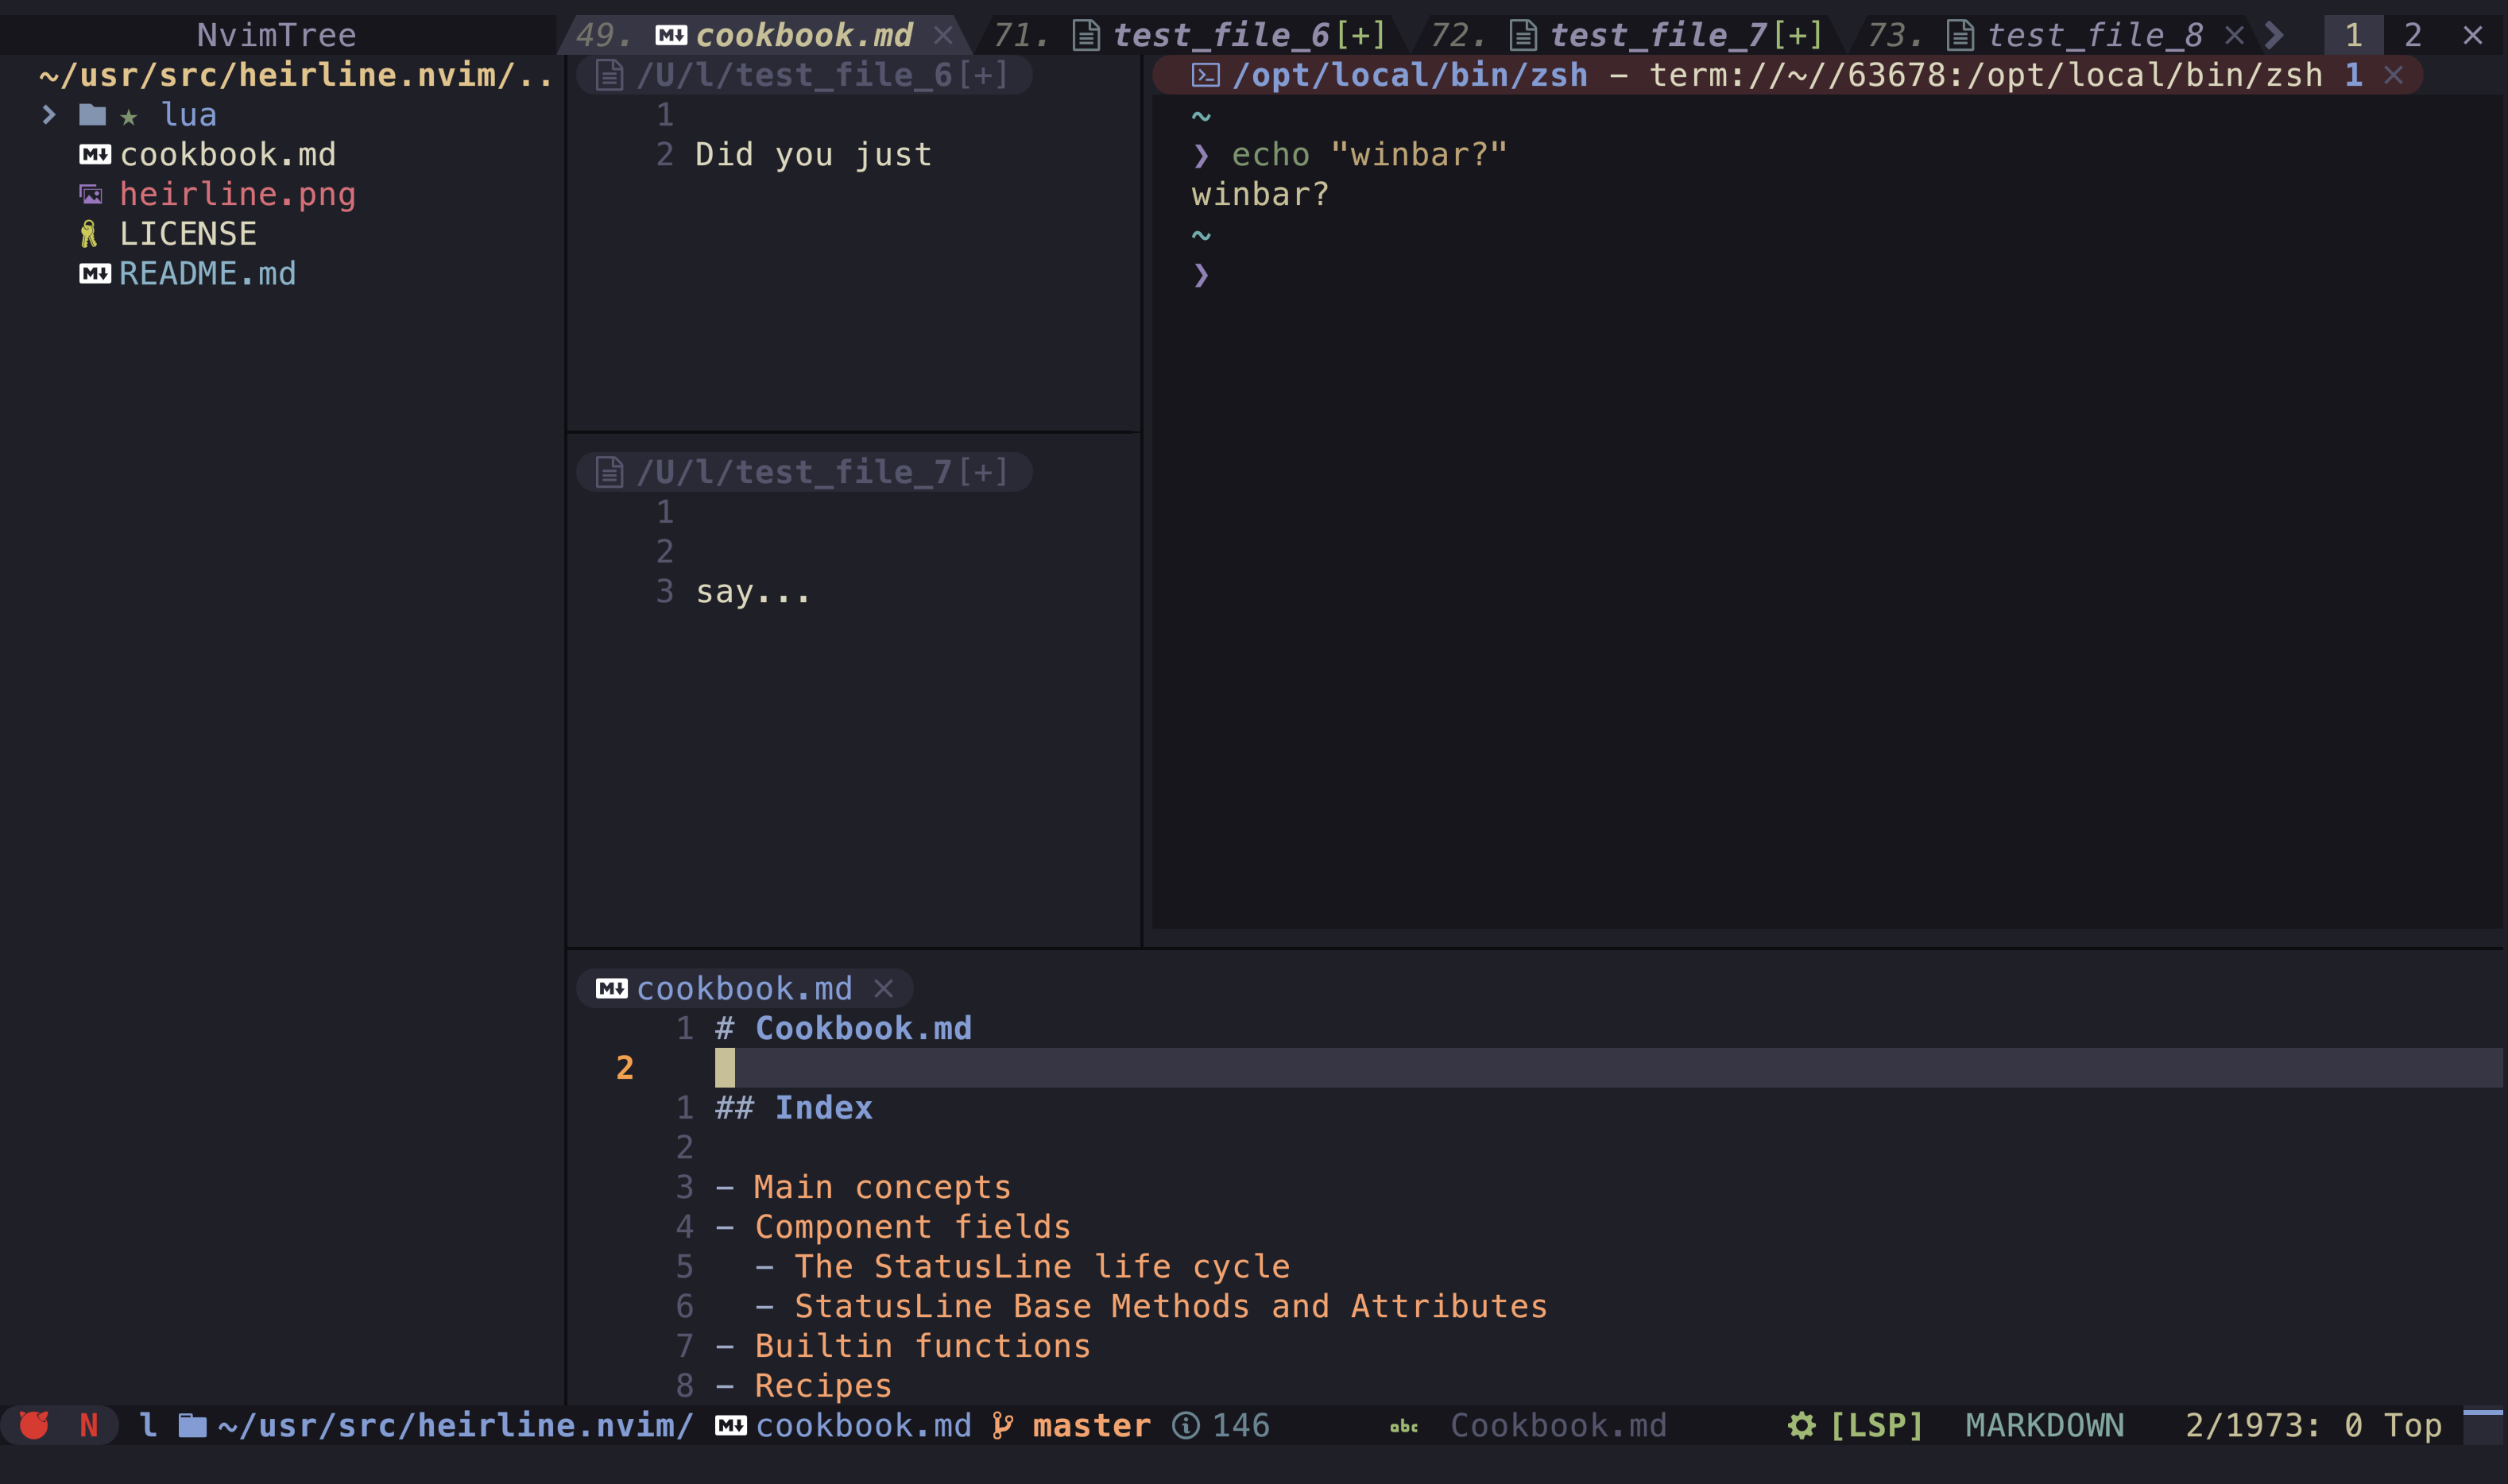The image size is (2508, 1484).
Task: Click the terminal icon in zsh winbar
Action: pyautogui.click(x=1205, y=75)
